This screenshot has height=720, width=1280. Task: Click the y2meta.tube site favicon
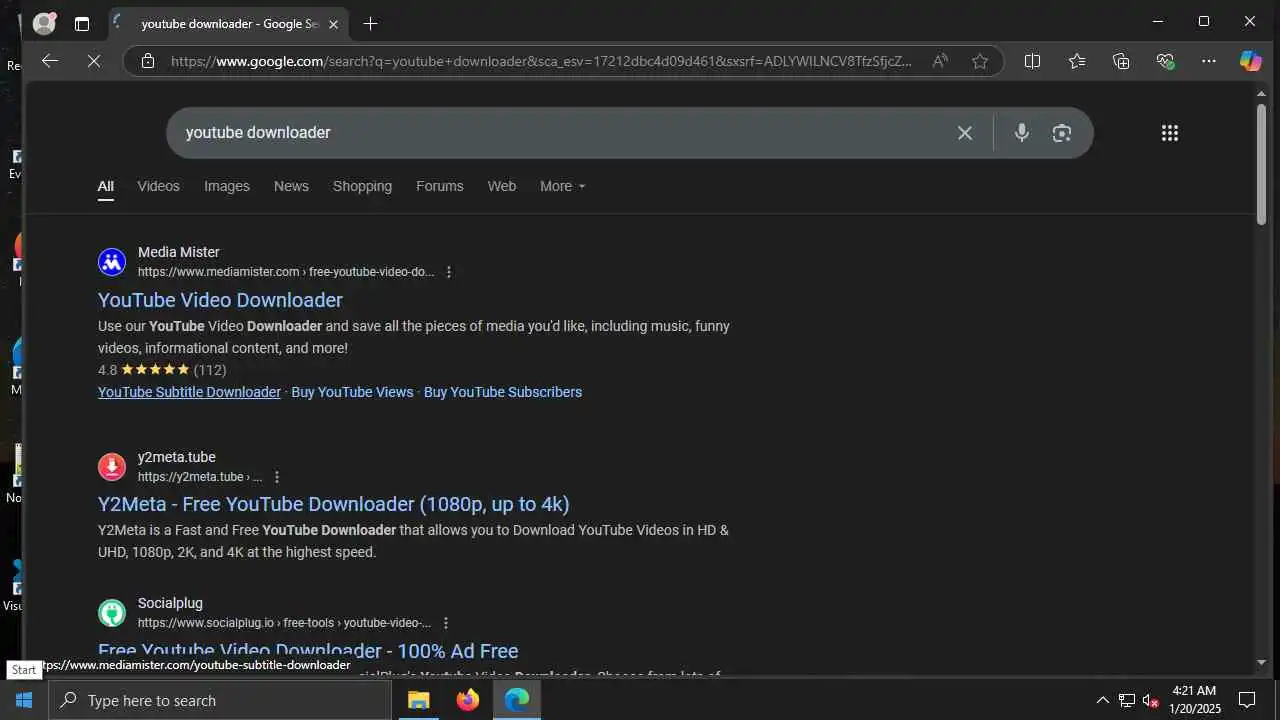[x=112, y=467]
